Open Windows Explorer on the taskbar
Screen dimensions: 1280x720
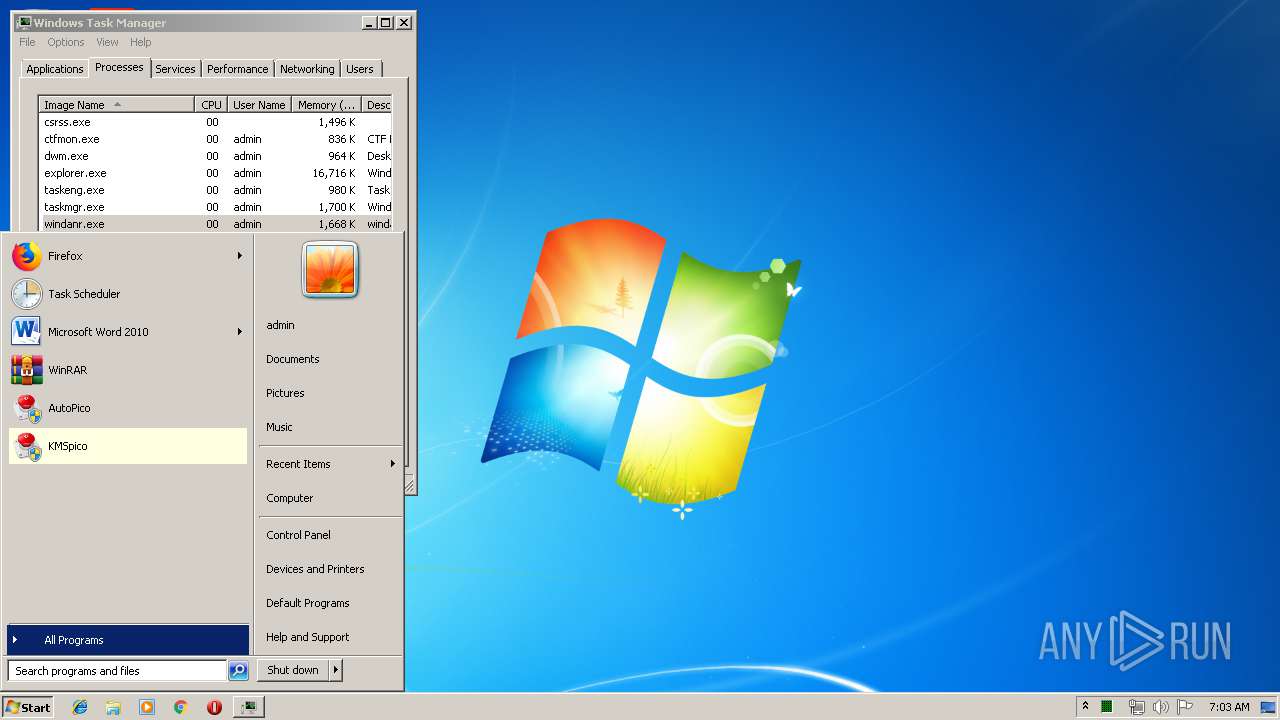coord(113,707)
